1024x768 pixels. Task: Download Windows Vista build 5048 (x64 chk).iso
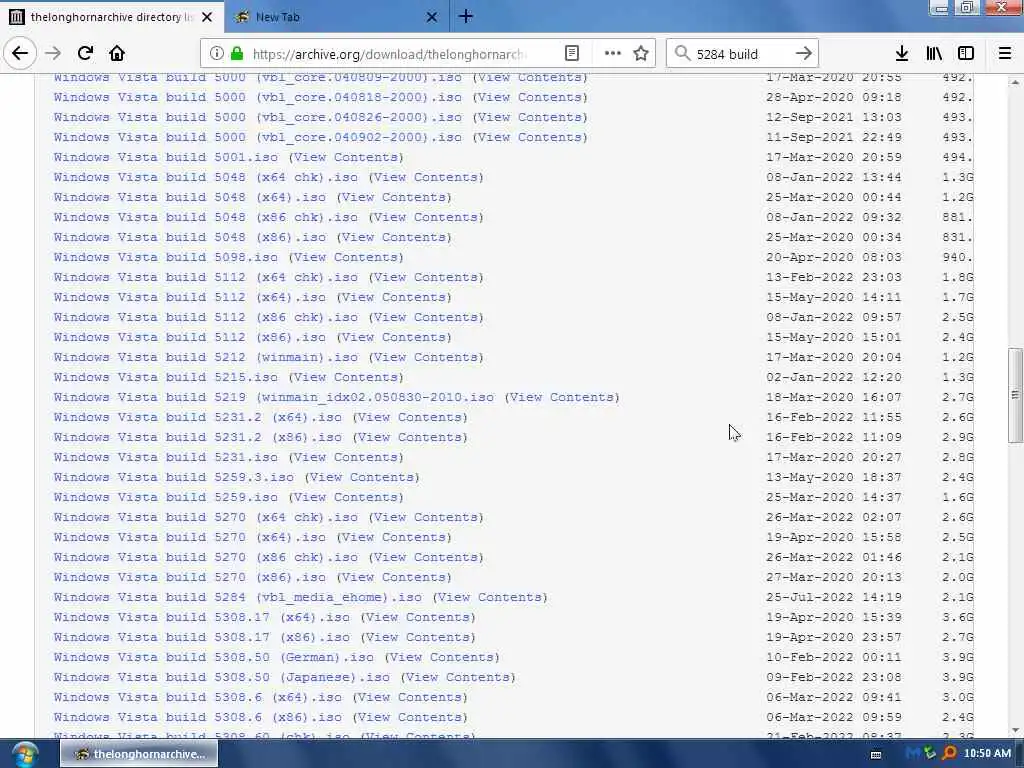coord(206,177)
